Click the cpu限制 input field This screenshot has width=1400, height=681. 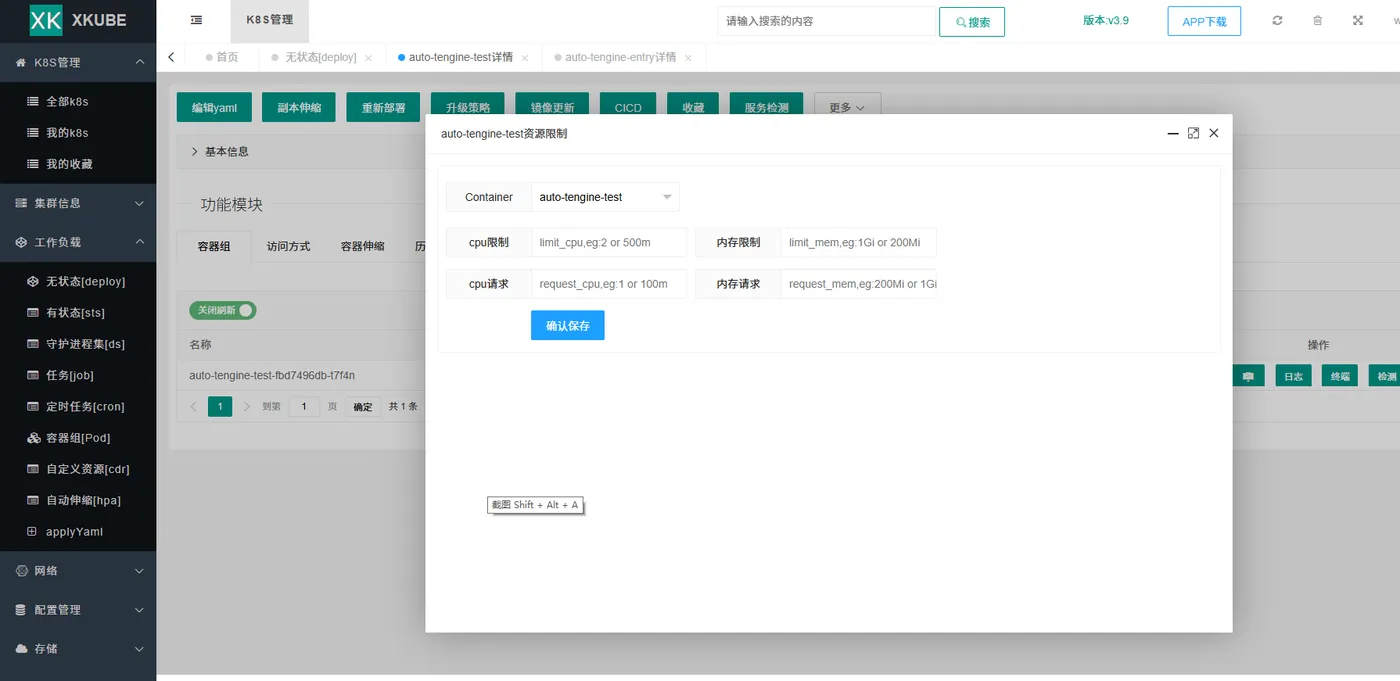point(609,242)
